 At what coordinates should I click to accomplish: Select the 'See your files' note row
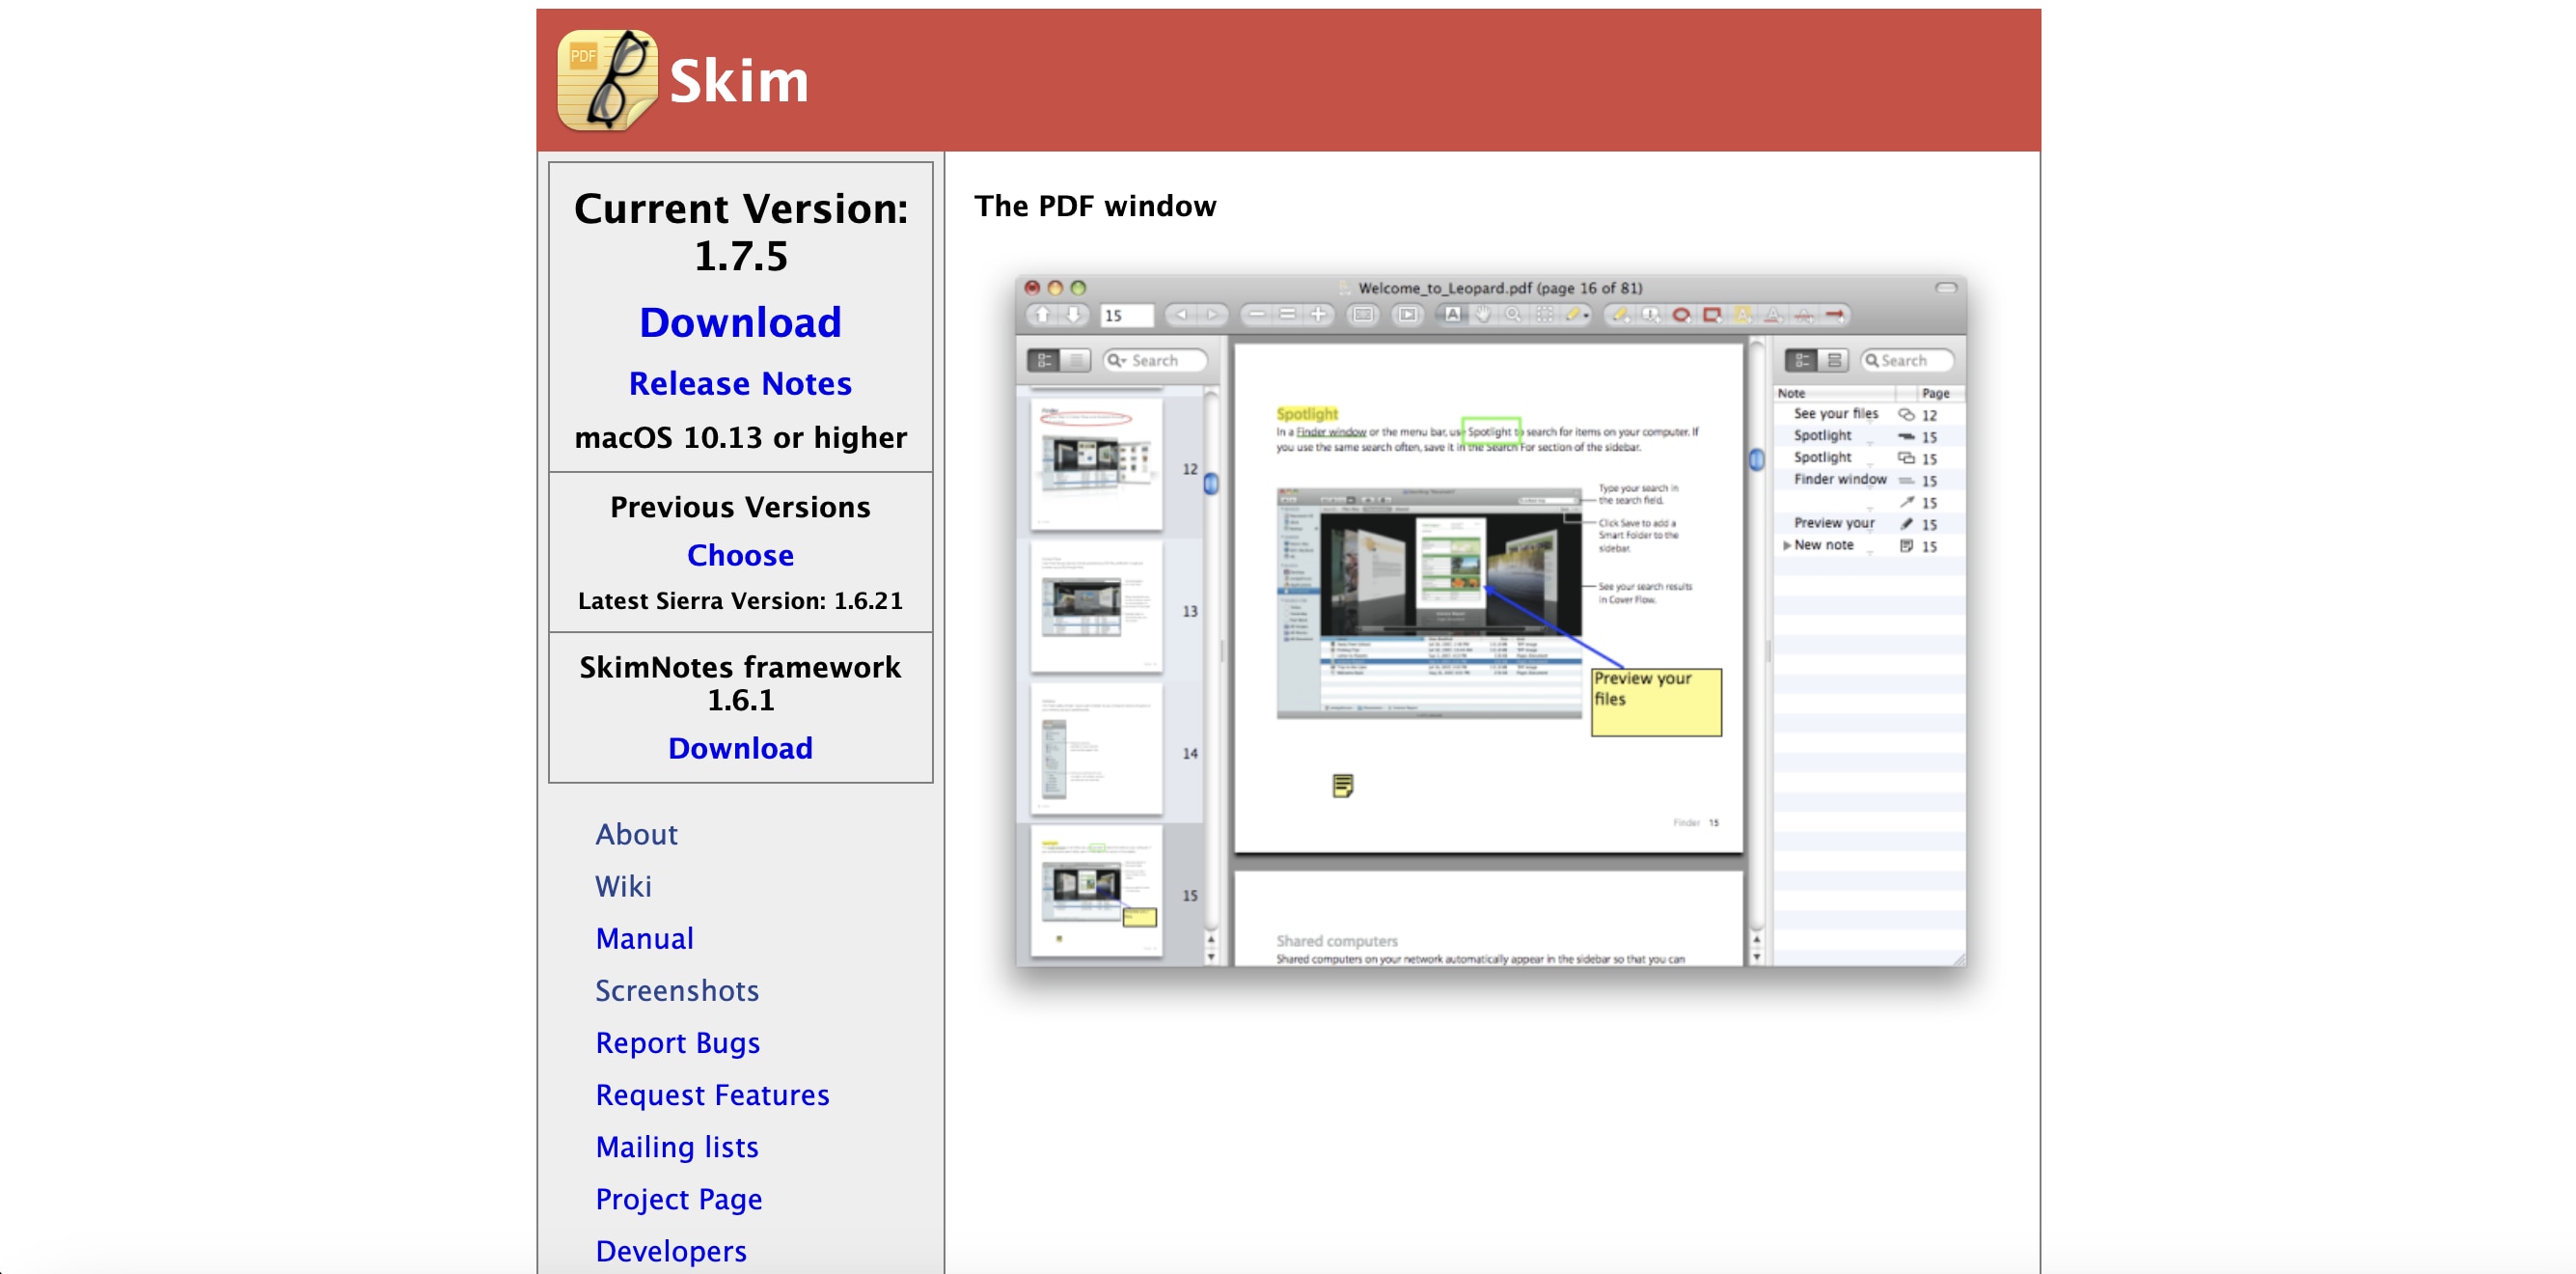(1869, 414)
